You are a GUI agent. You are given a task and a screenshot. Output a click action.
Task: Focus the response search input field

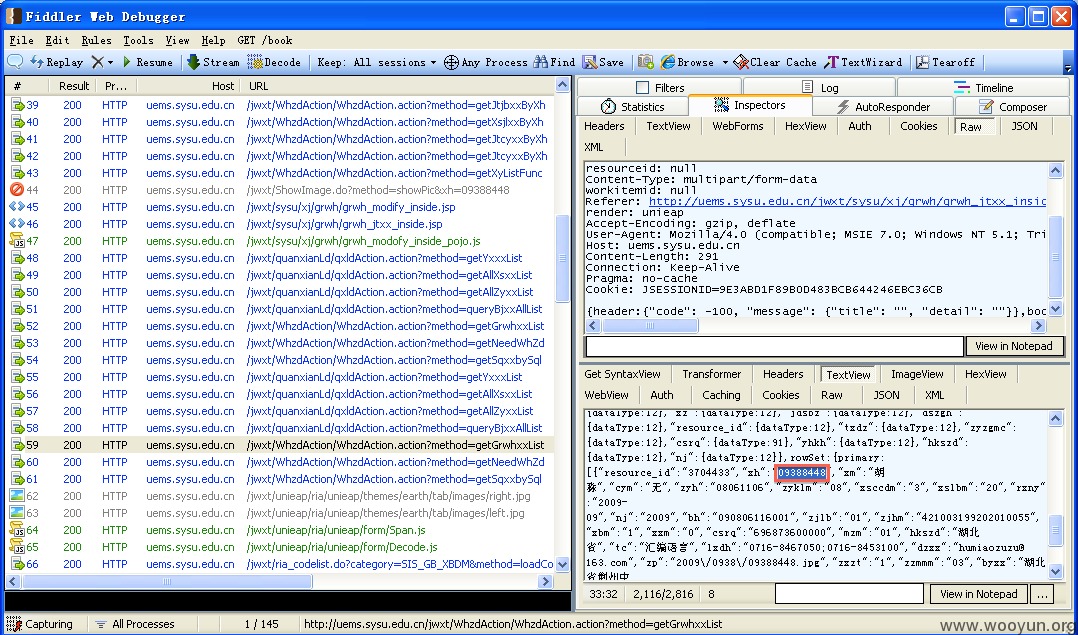coord(849,594)
